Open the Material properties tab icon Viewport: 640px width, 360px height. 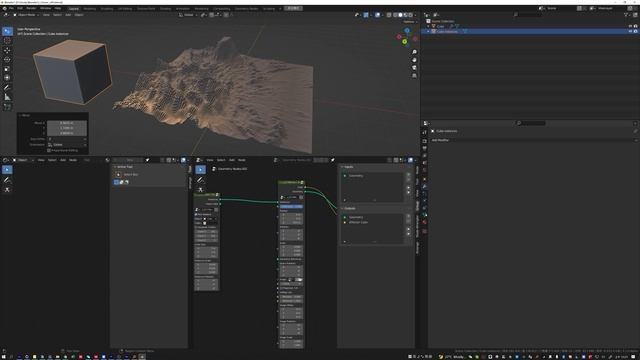[424, 222]
